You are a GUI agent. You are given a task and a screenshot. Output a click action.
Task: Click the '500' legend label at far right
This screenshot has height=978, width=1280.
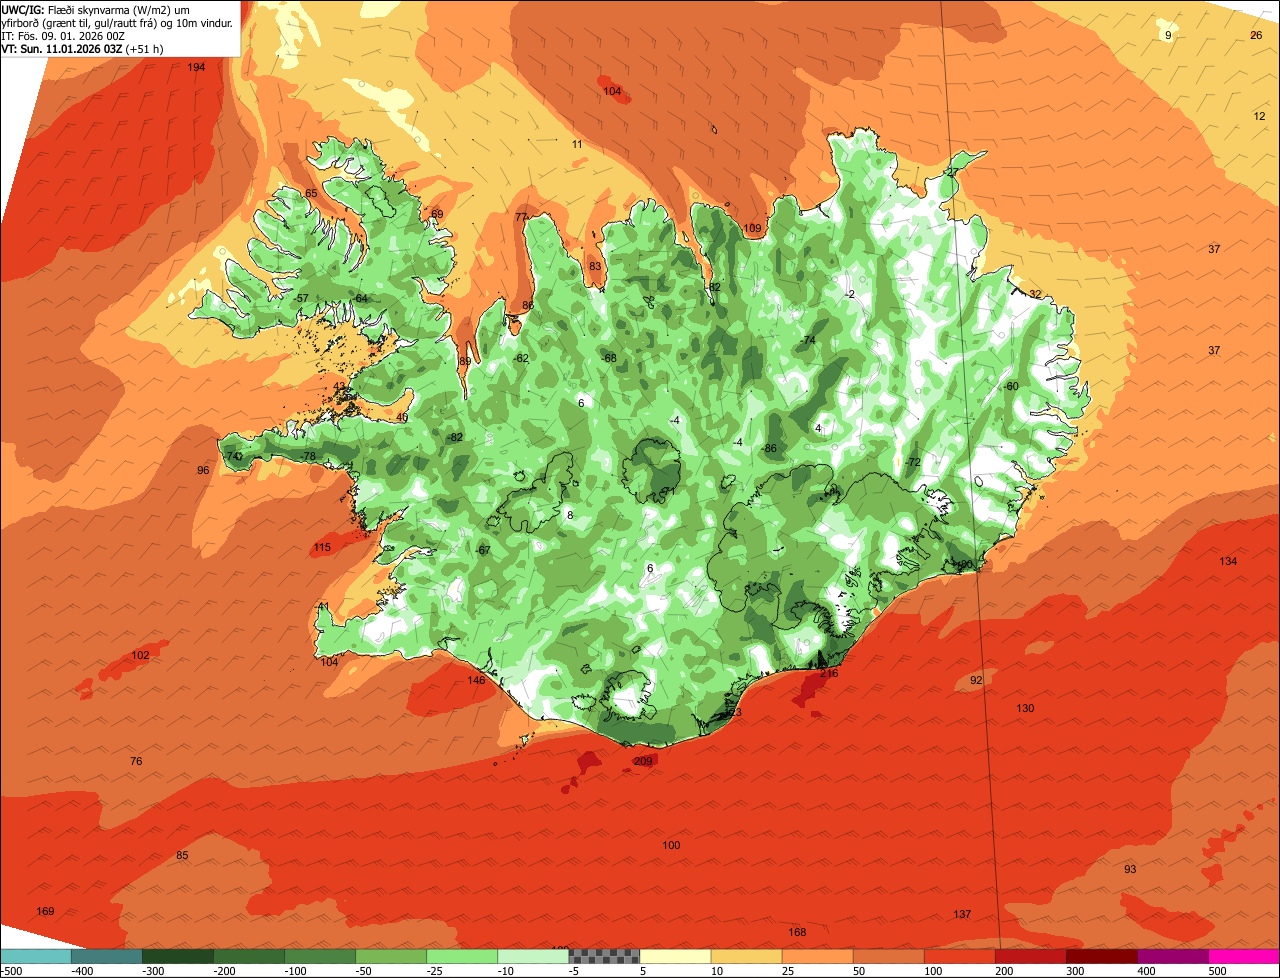pyautogui.click(x=1216, y=970)
